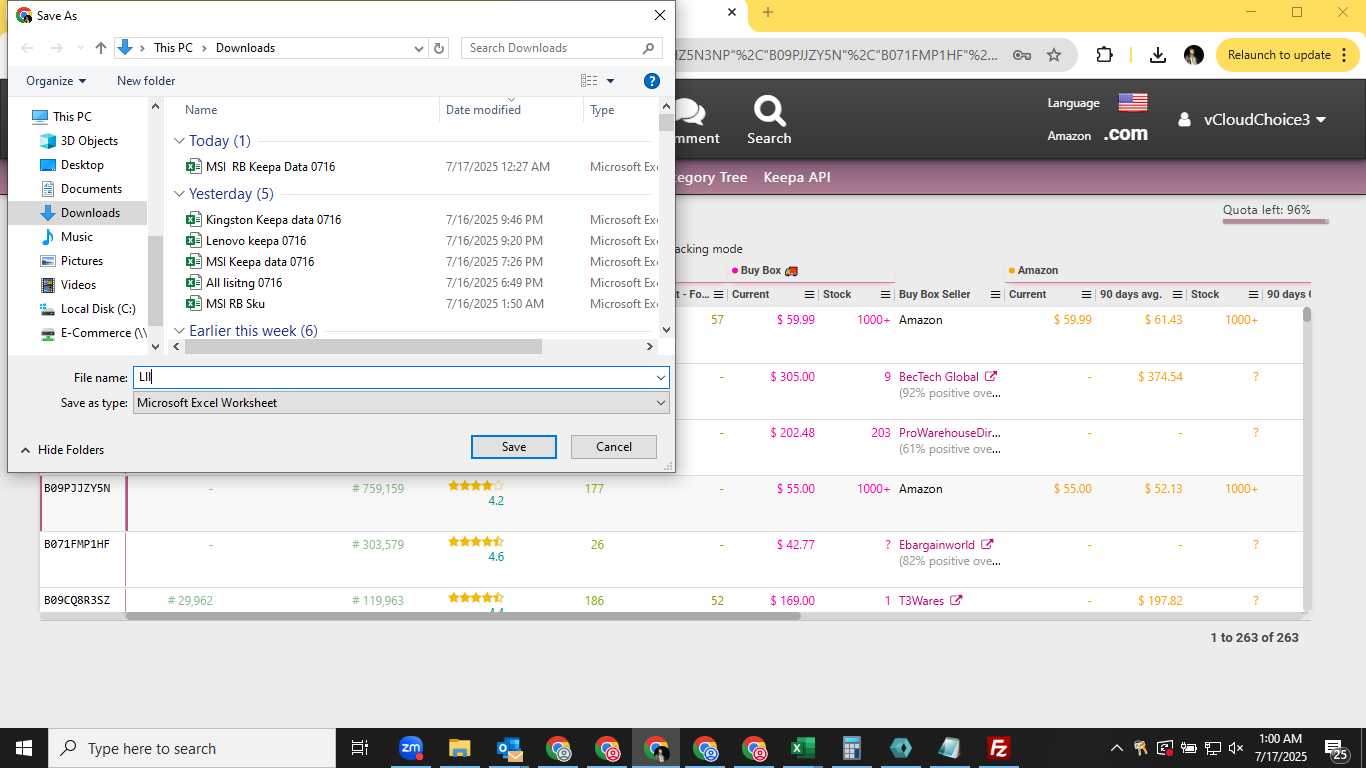Image resolution: width=1366 pixels, height=768 pixels.
Task: Click the Keepa table horizontal scrollbar
Action: tap(463, 616)
